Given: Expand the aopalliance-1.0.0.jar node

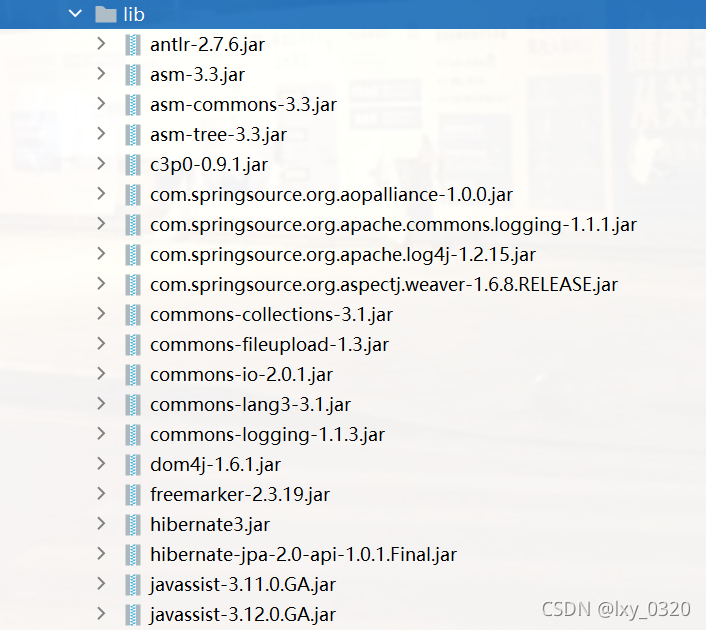Looking at the screenshot, I should click(101, 194).
